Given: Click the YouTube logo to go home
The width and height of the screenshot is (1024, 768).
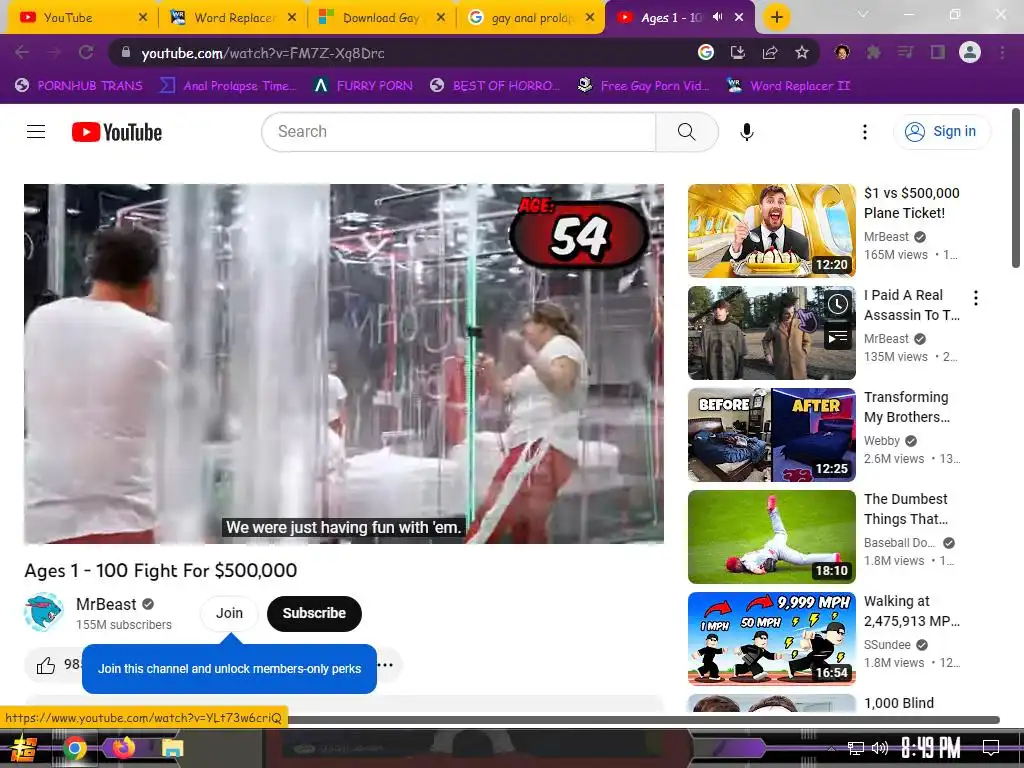Looking at the screenshot, I should (117, 132).
